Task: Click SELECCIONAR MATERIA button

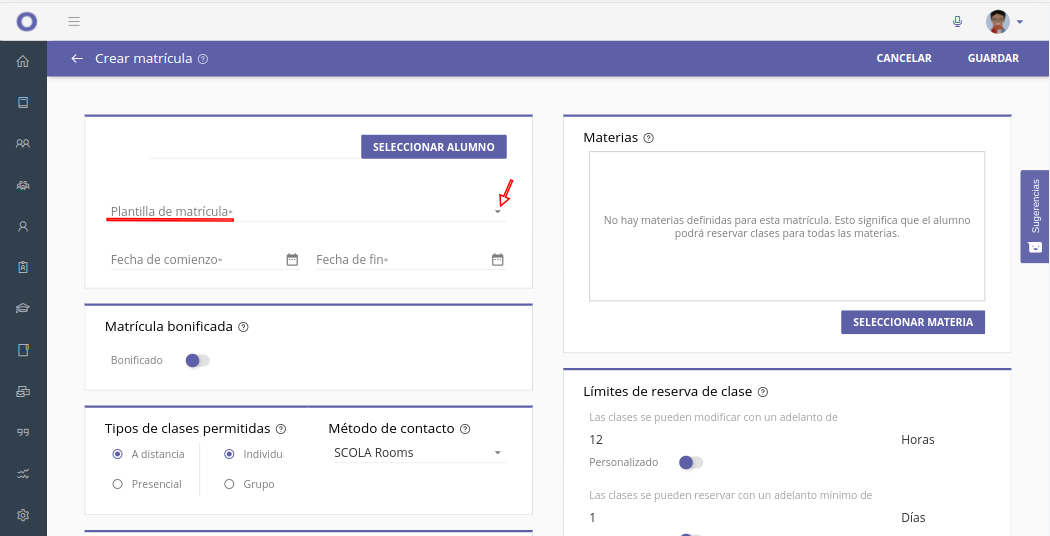Action: point(913,322)
